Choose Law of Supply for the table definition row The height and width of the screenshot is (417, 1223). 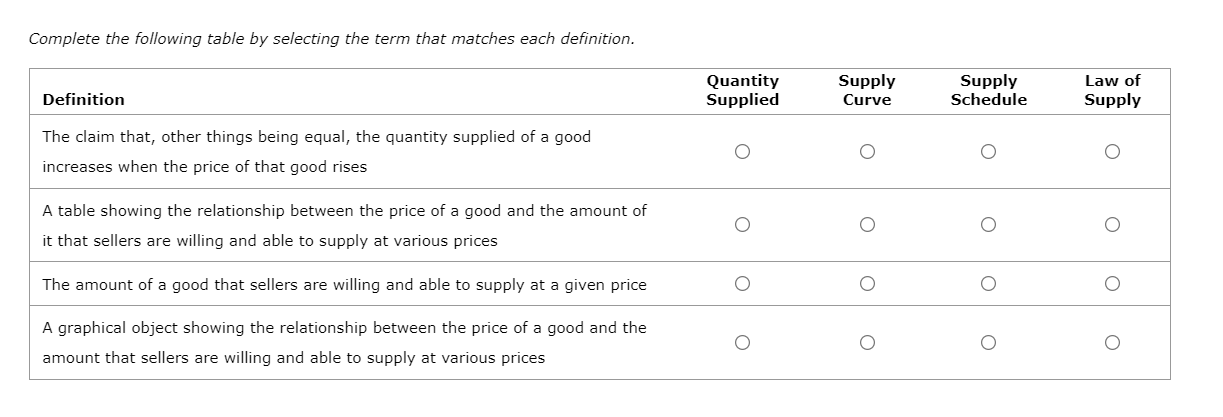(x=1112, y=225)
